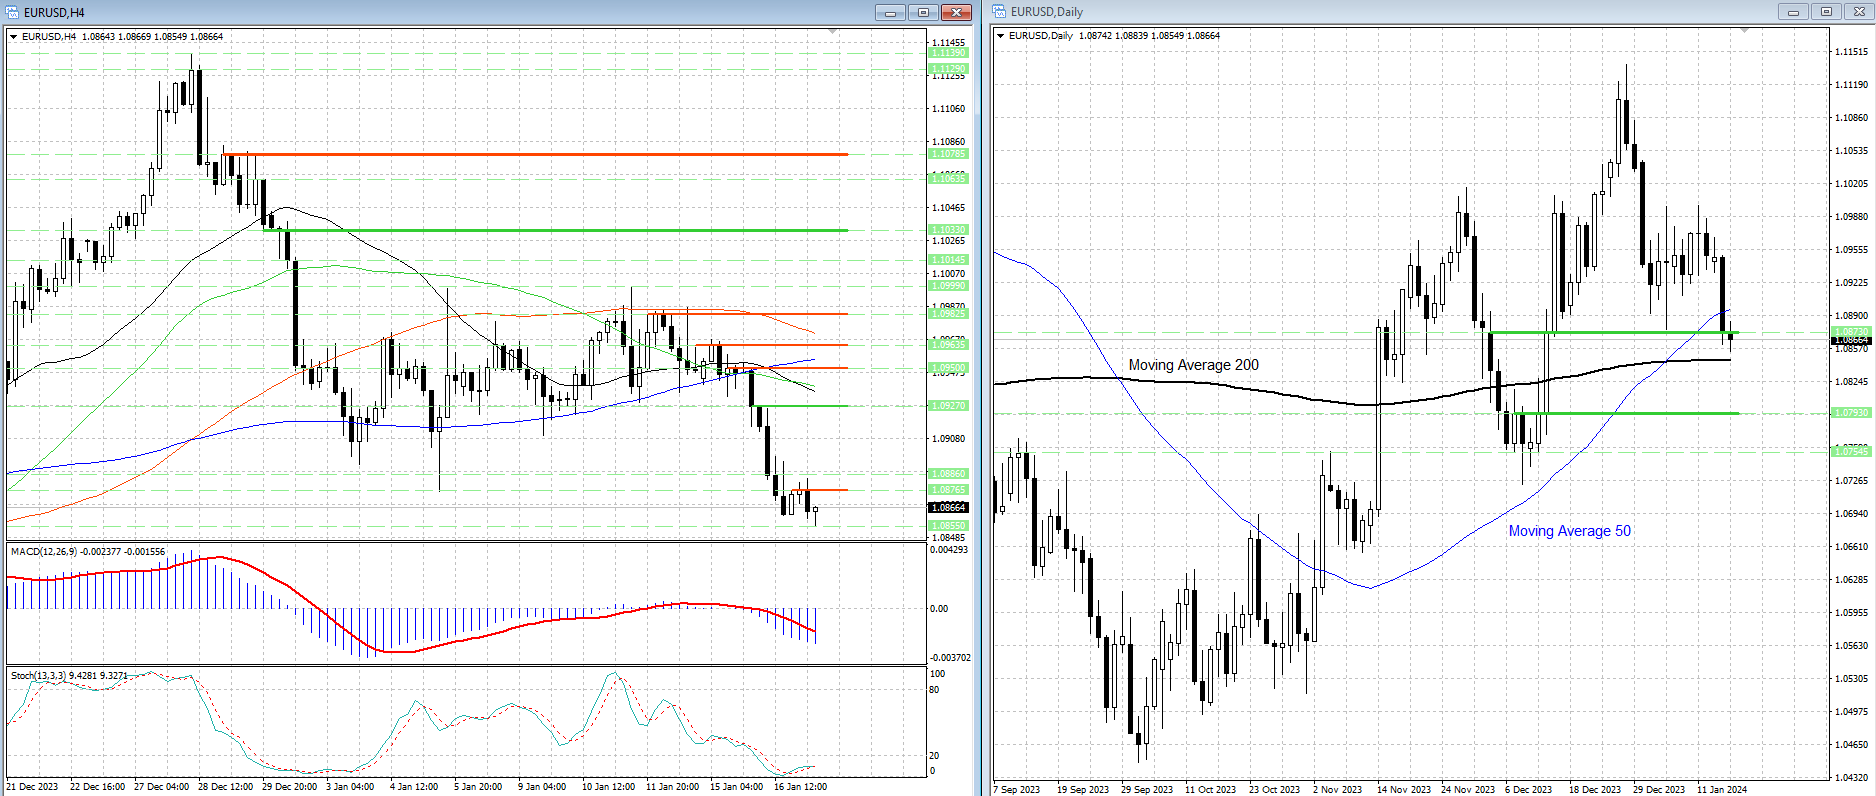The width and height of the screenshot is (1876, 796).
Task: Open the dropdown arrow before EURUSD,Daily label
Action: tap(1001, 36)
